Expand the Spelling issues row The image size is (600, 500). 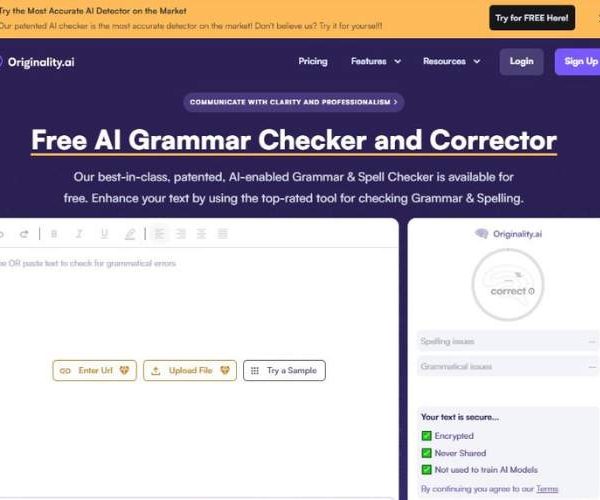pos(508,341)
